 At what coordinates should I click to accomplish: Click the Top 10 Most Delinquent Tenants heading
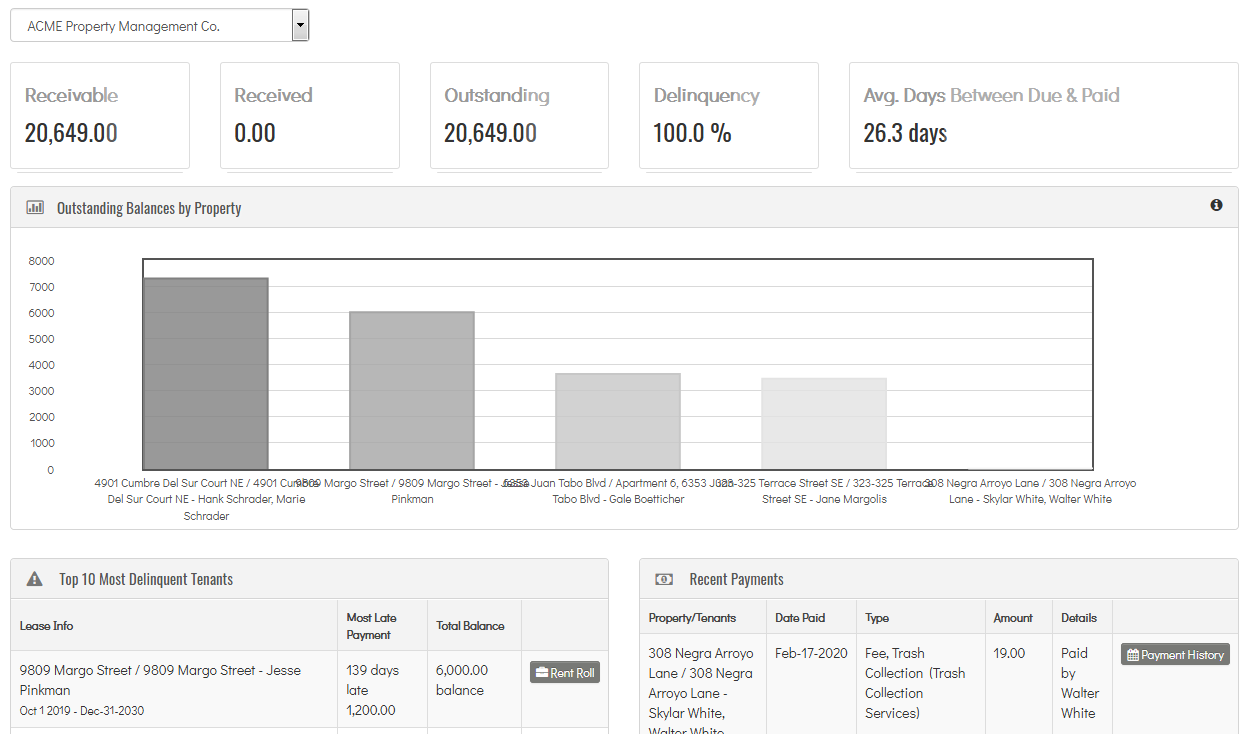click(146, 579)
